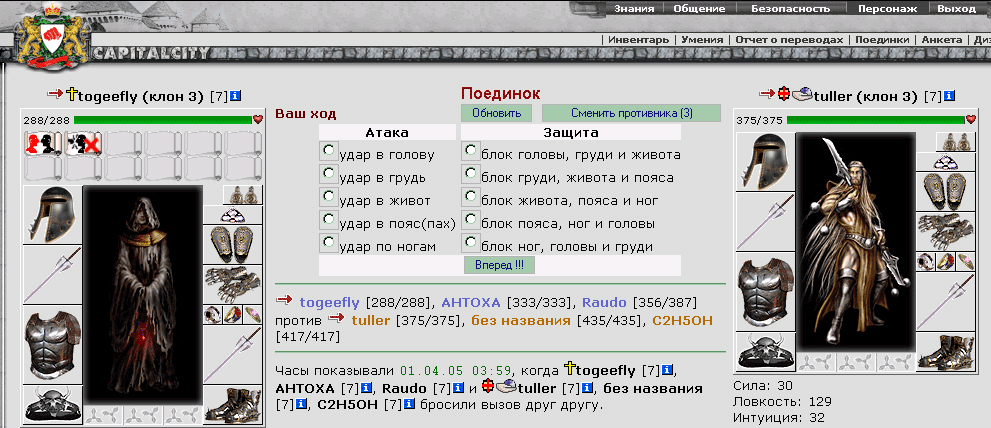This screenshot has height=428, width=991.
Task: Click 'C2H5OH' name in team list
Action: (x=683, y=321)
